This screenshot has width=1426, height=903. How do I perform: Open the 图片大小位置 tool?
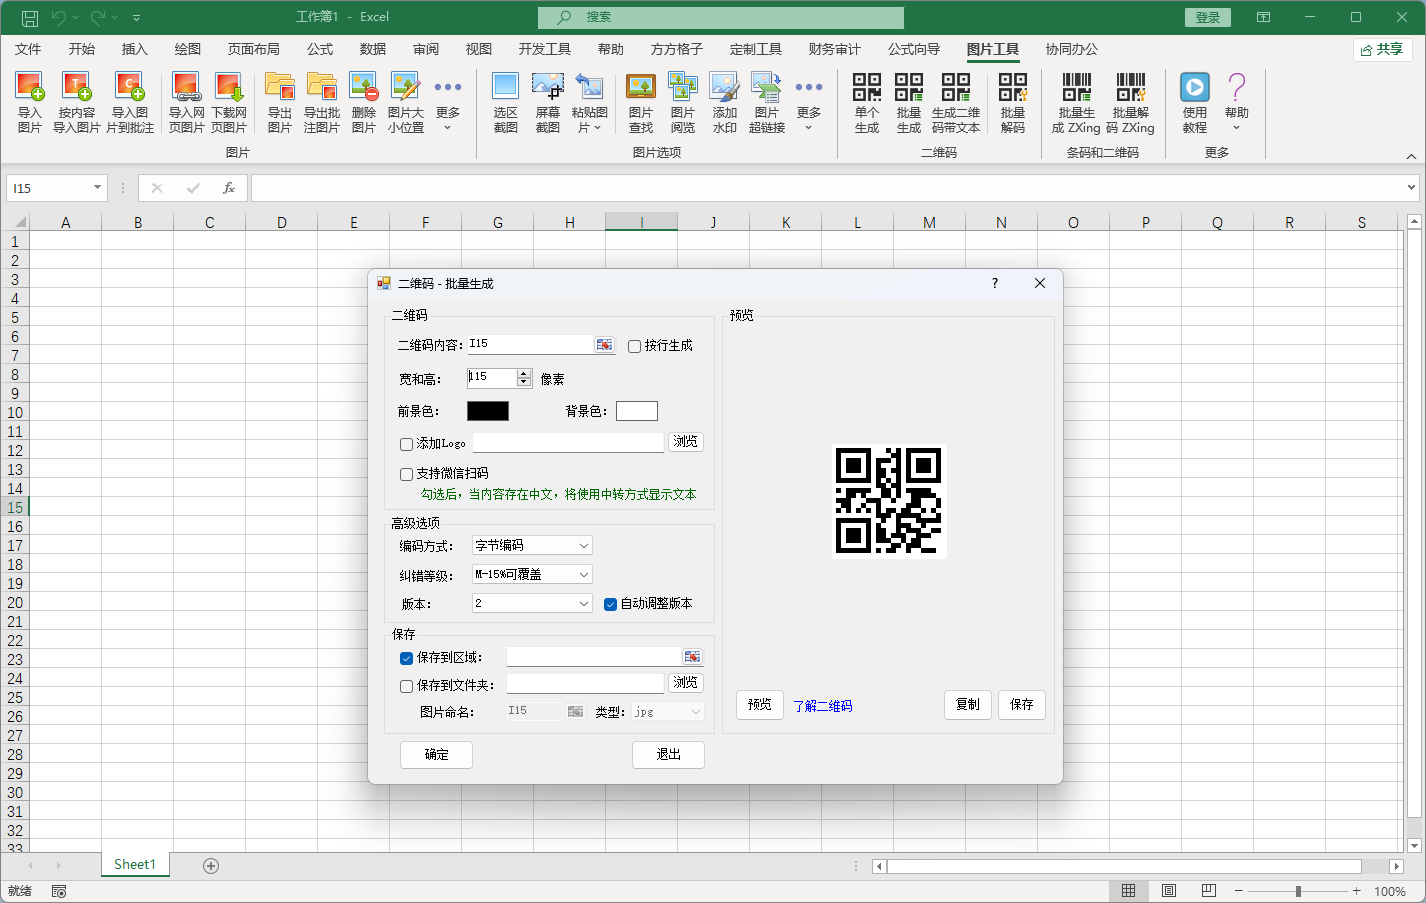pyautogui.click(x=406, y=102)
